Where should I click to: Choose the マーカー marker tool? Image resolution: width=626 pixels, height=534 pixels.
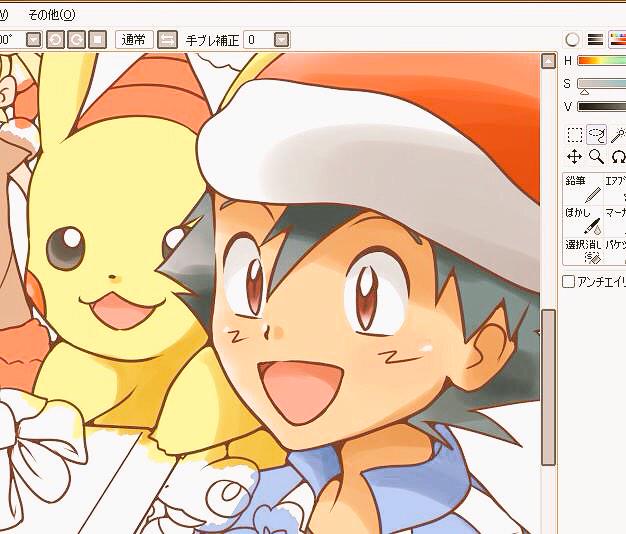[615, 221]
